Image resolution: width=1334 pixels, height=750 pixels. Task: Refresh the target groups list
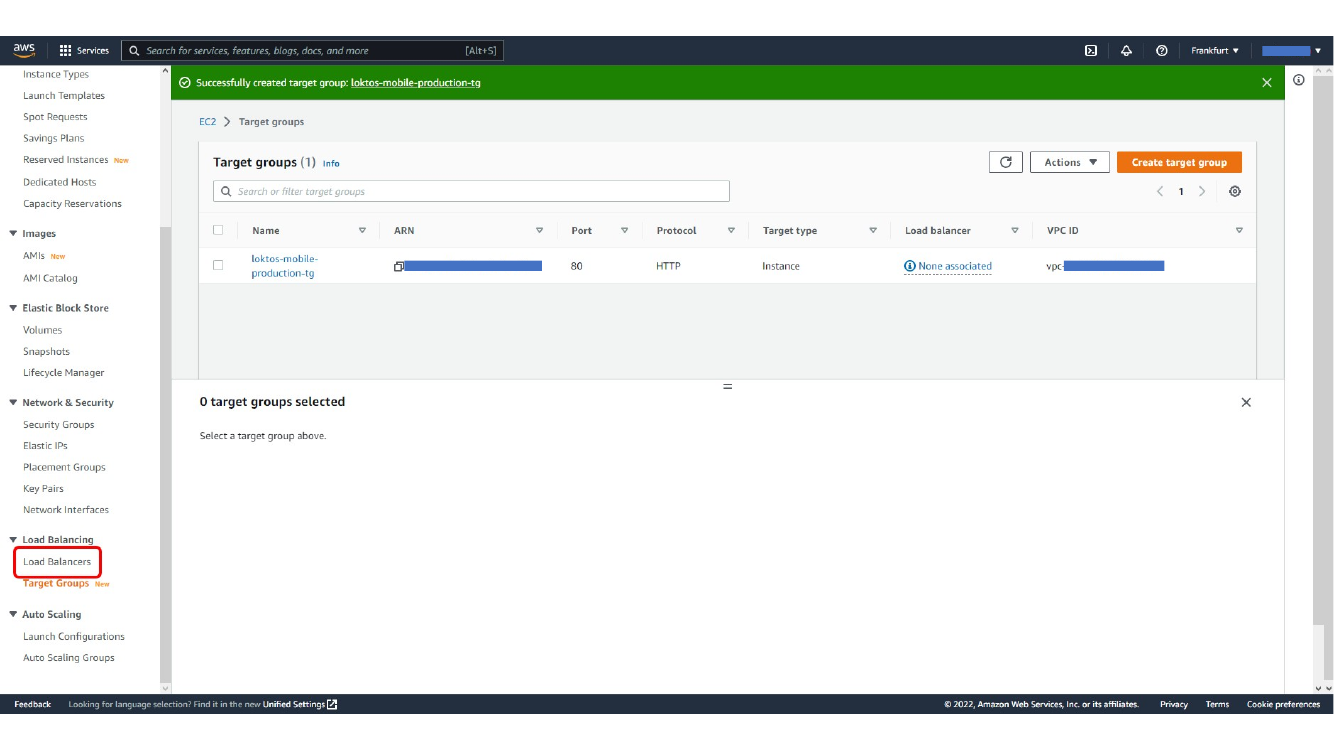[x=1005, y=162]
